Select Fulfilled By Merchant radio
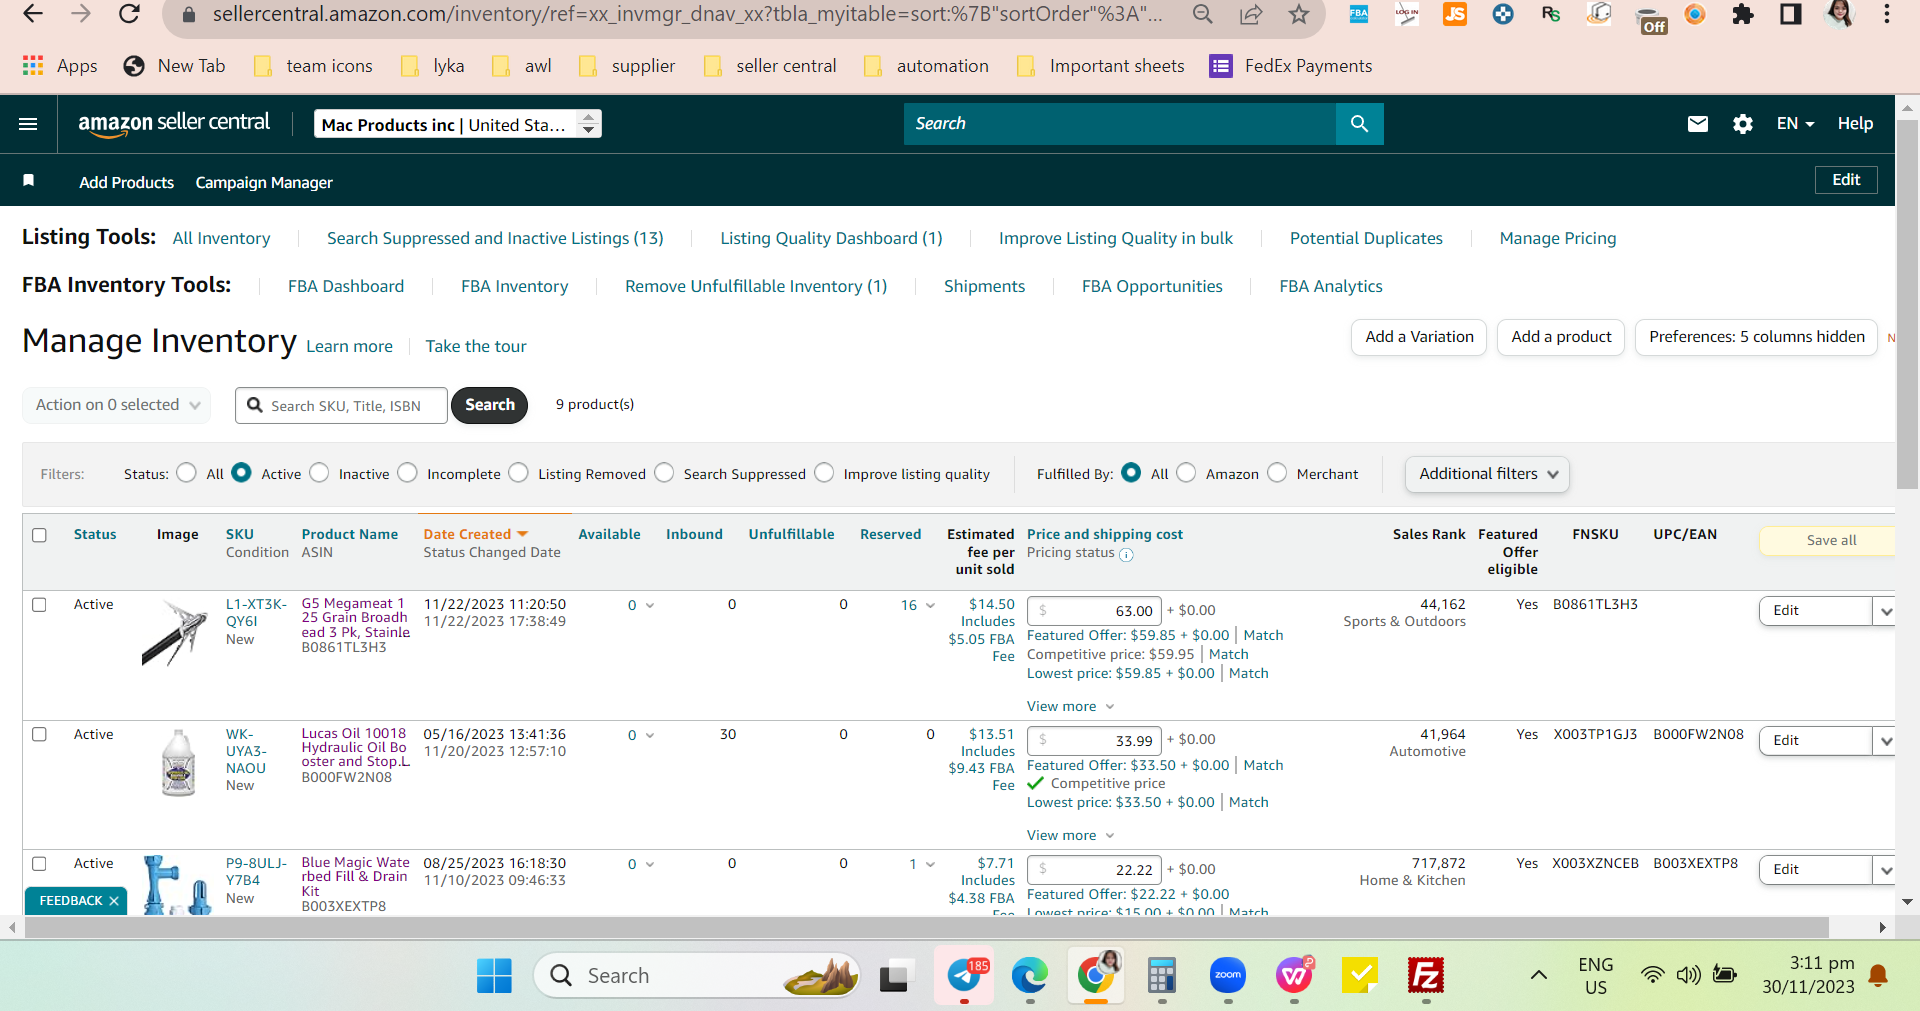This screenshot has width=1920, height=1011. tap(1277, 473)
